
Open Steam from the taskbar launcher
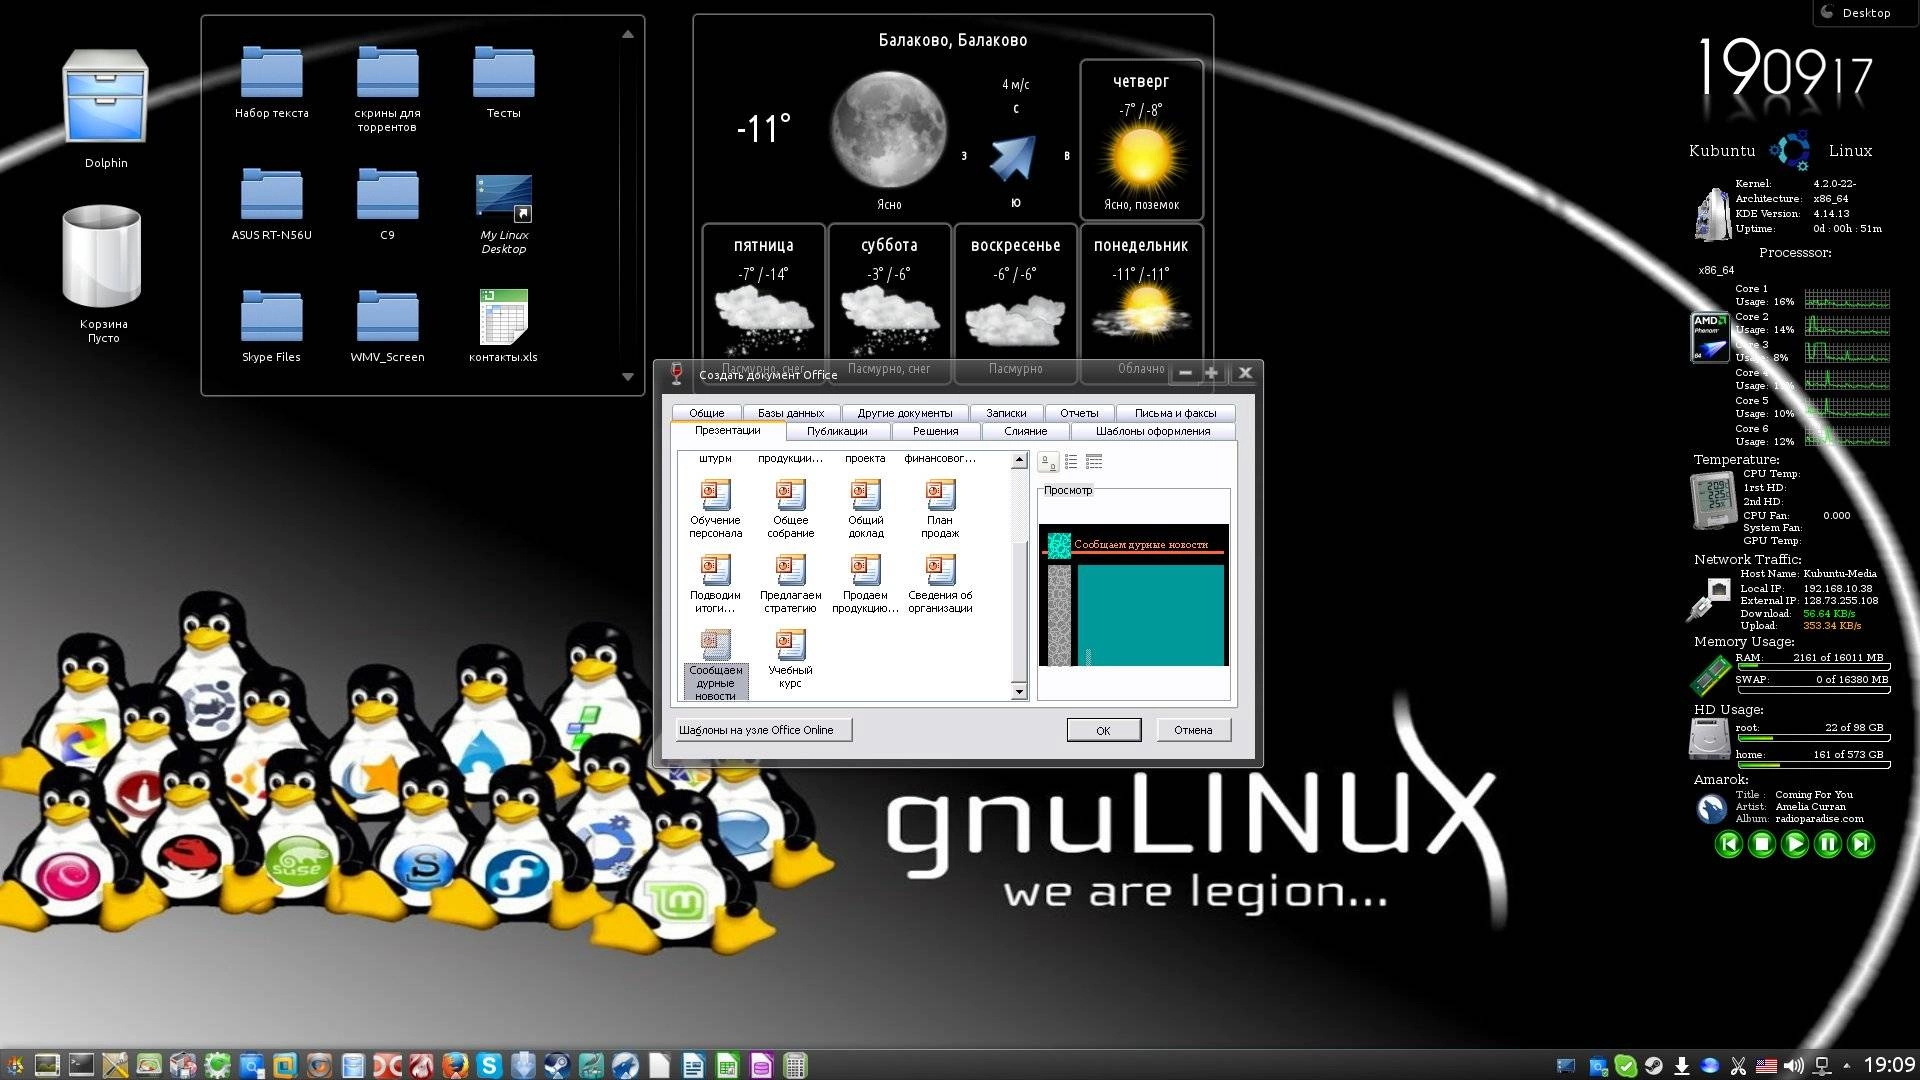[x=557, y=1066]
